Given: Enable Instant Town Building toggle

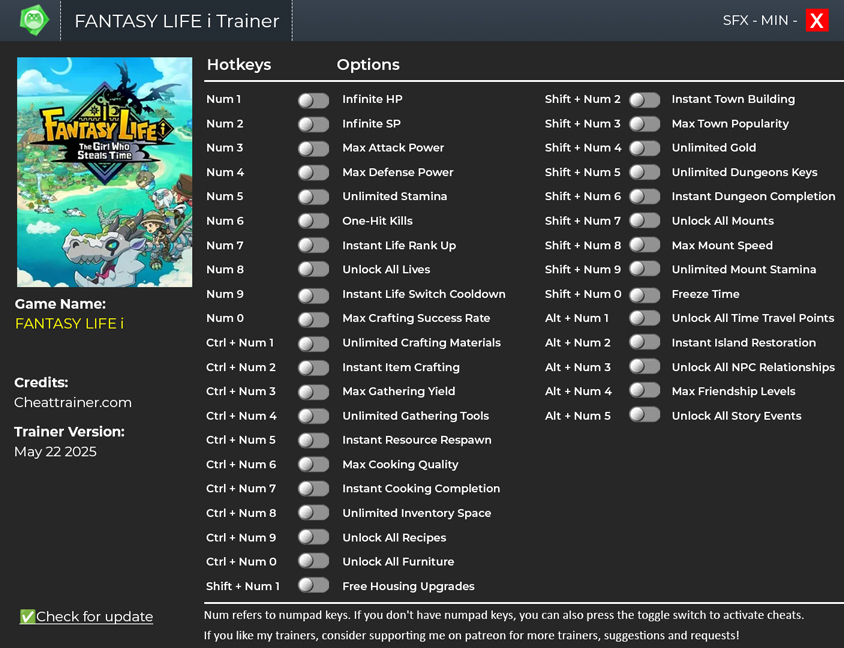Looking at the screenshot, I should tap(644, 100).
